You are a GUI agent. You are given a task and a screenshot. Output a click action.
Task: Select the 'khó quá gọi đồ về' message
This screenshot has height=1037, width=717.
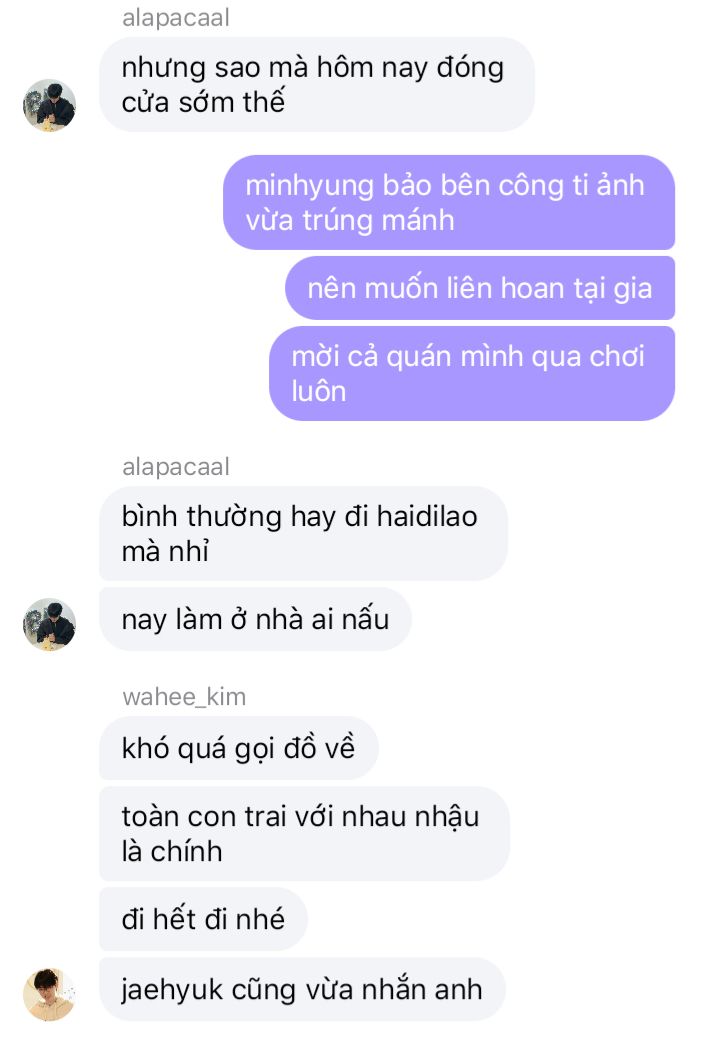pyautogui.click(x=239, y=748)
